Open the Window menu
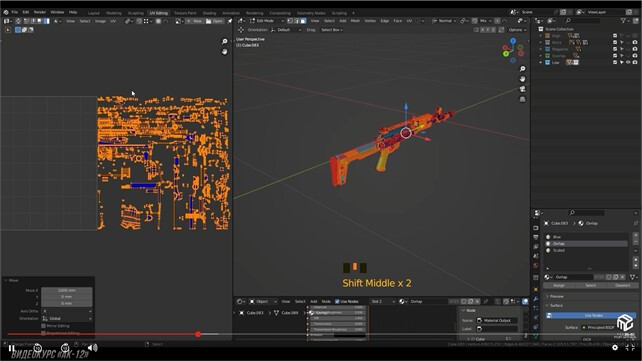The height and width of the screenshot is (361, 642). click(57, 12)
